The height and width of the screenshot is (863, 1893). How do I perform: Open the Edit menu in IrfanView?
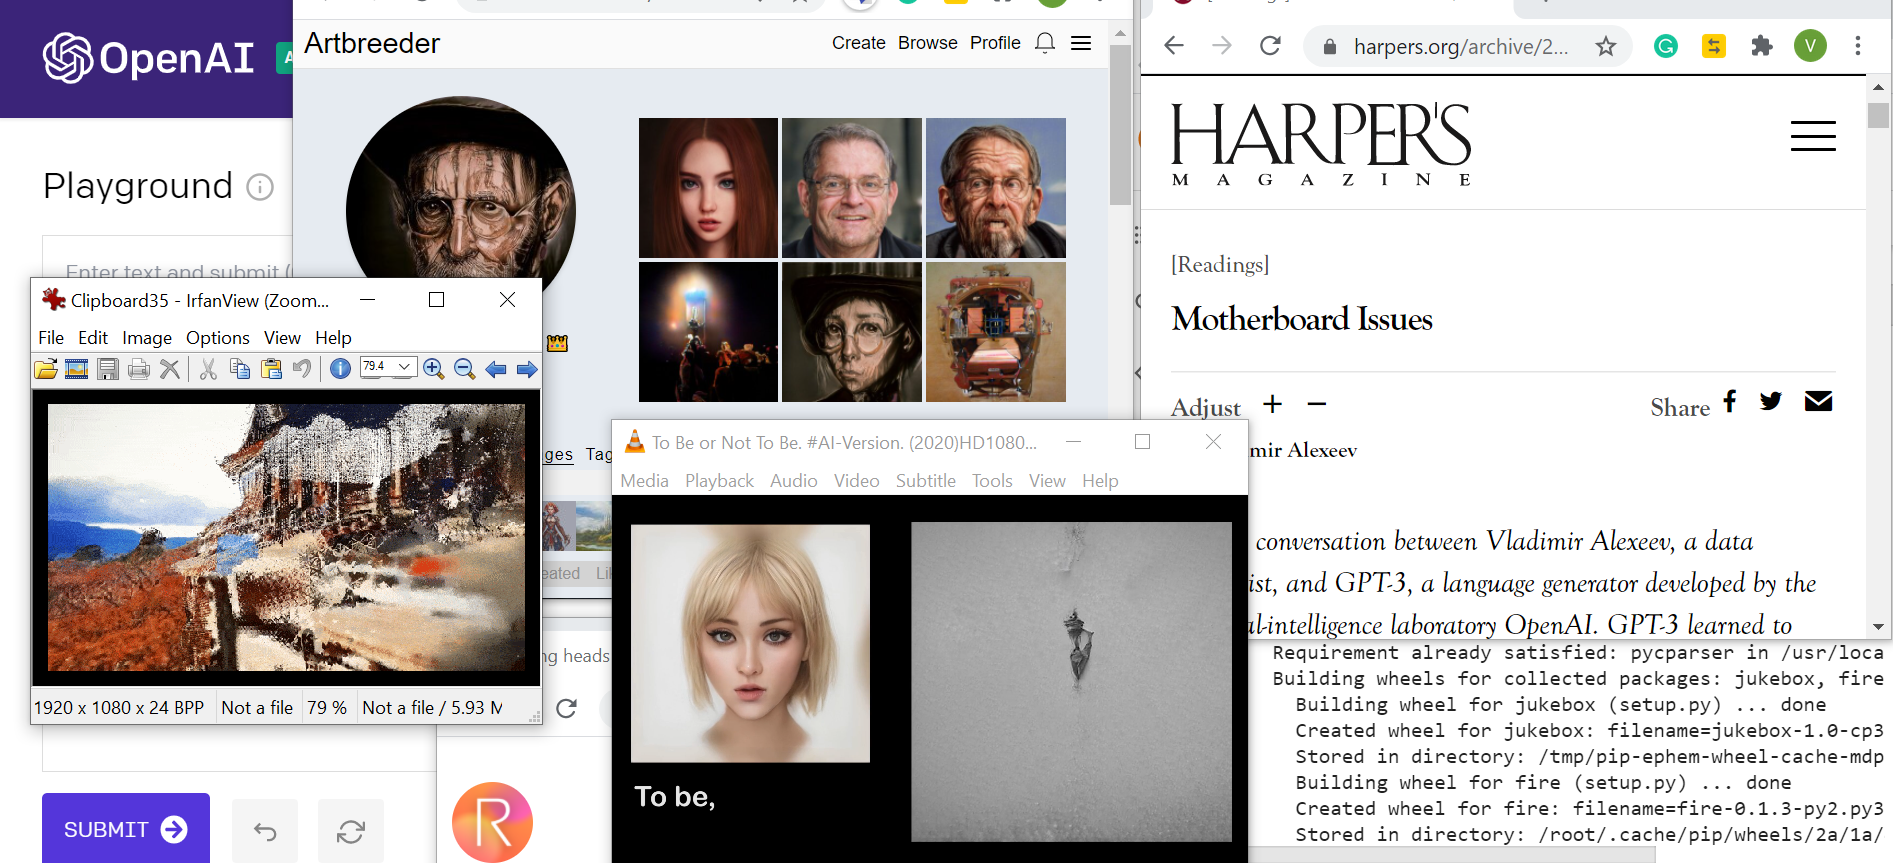point(93,338)
